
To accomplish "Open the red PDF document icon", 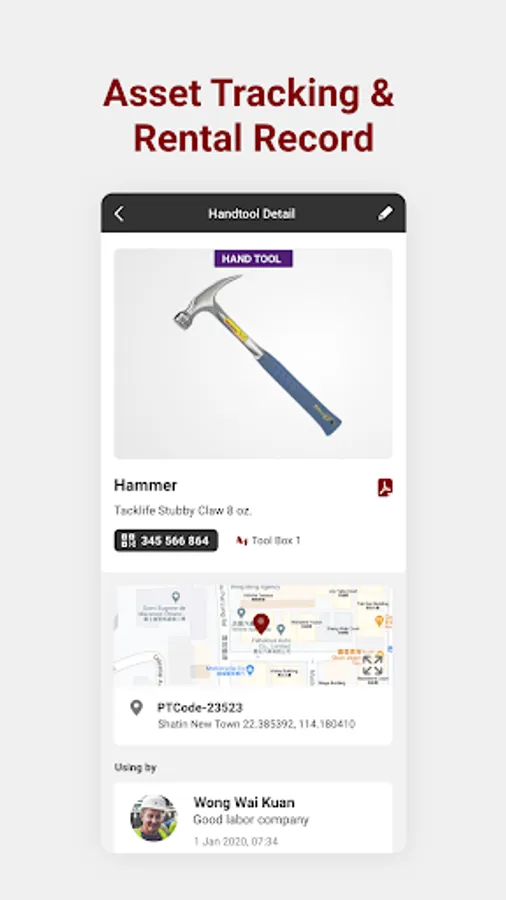I will pos(385,487).
